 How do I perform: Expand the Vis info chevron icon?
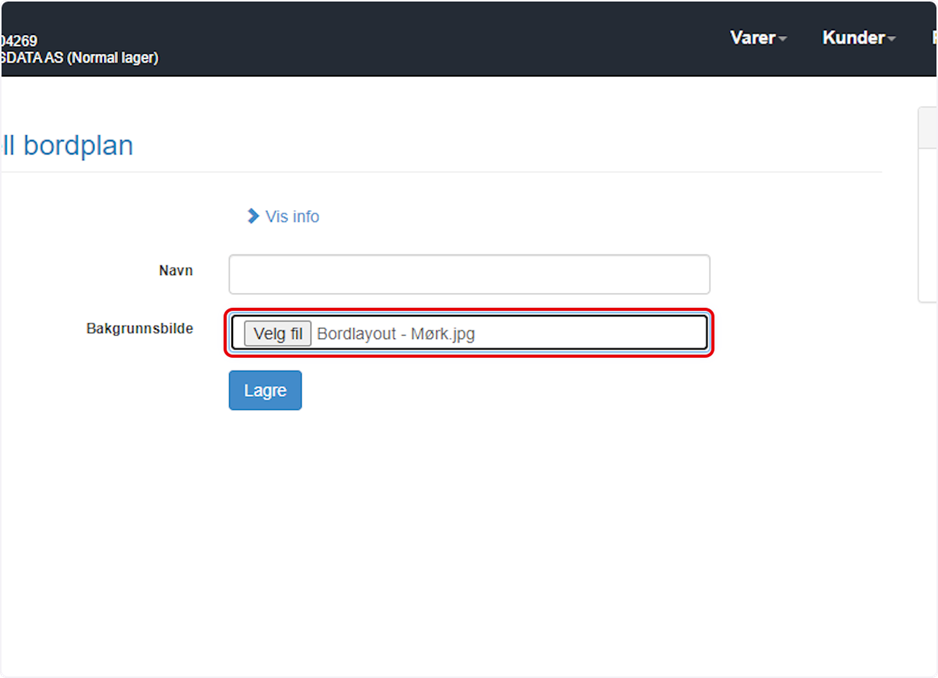coord(253,216)
